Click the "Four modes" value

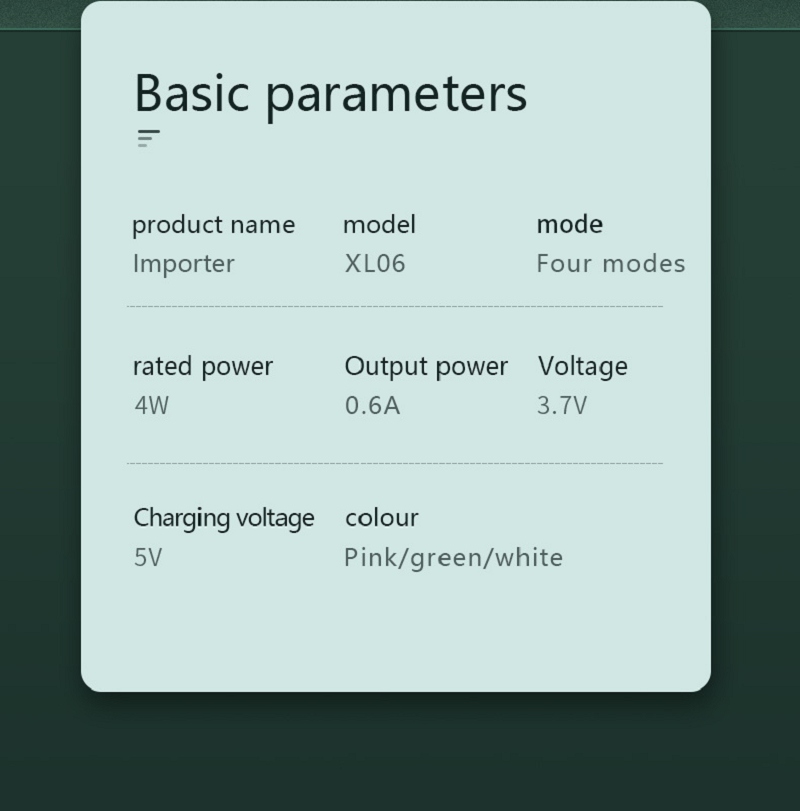611,264
